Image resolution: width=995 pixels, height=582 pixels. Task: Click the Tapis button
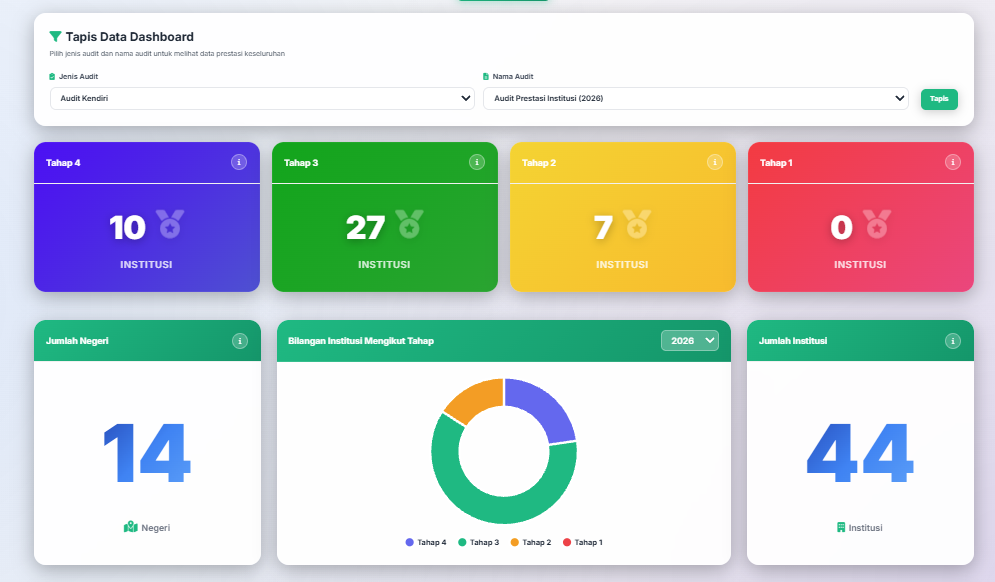(939, 99)
